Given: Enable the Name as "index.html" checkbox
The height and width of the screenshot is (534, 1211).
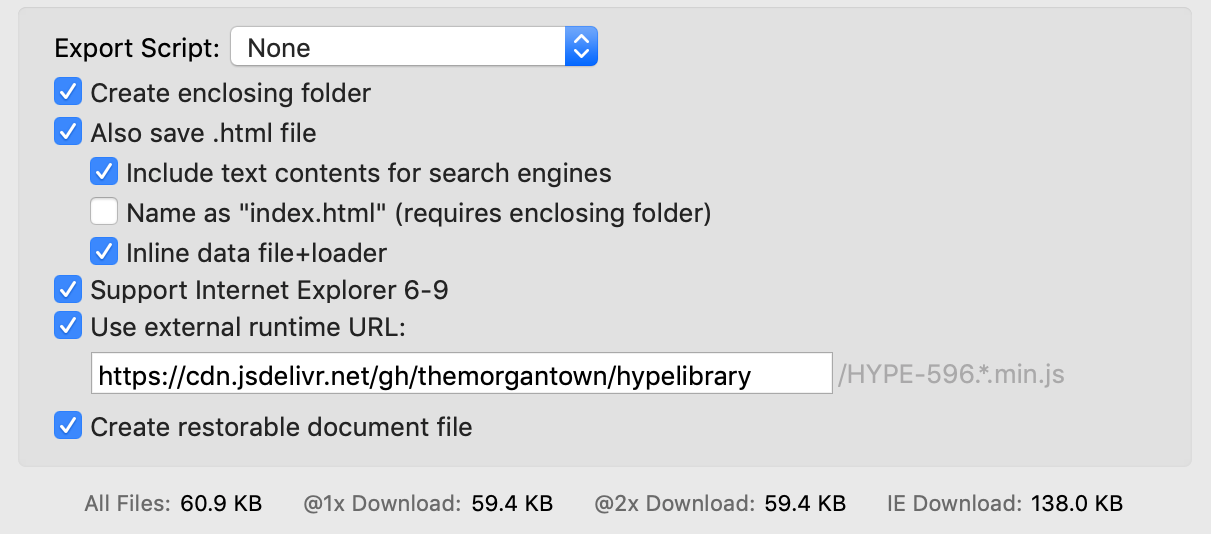Looking at the screenshot, I should [x=104, y=212].
